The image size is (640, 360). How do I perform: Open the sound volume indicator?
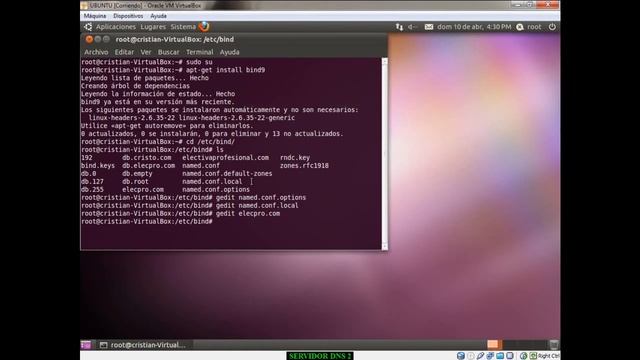click(412, 27)
